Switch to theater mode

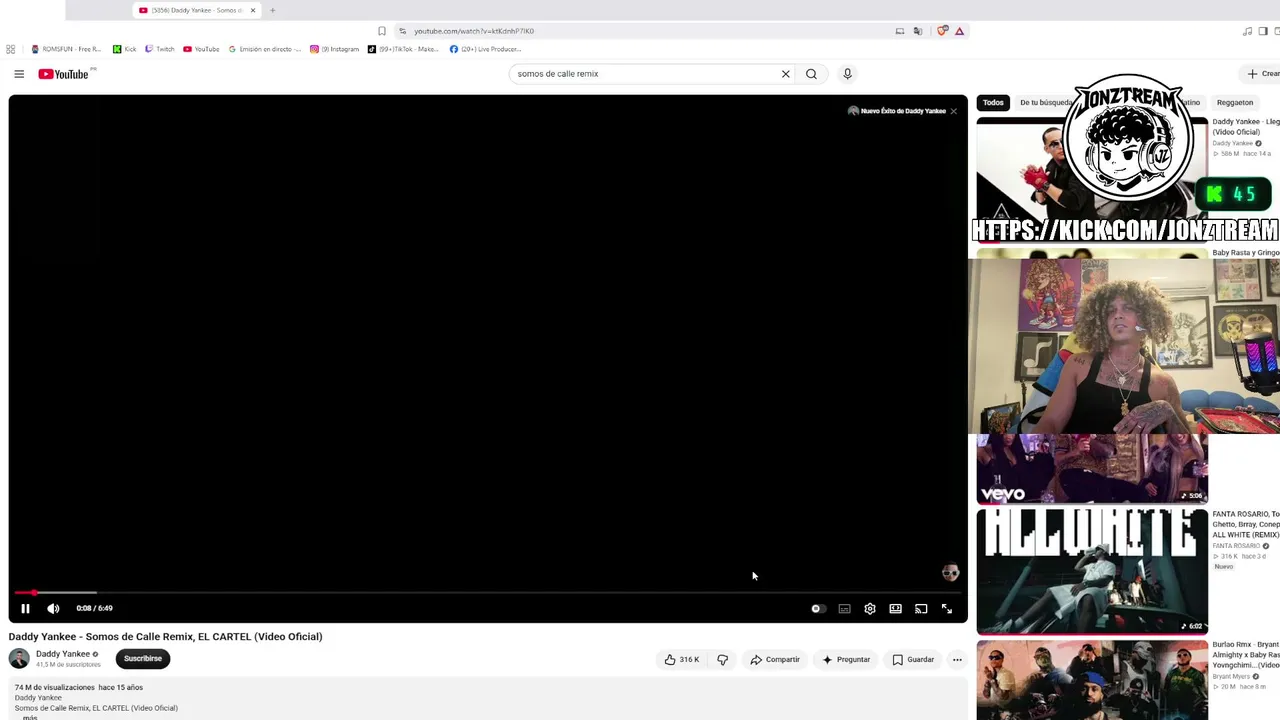895,609
